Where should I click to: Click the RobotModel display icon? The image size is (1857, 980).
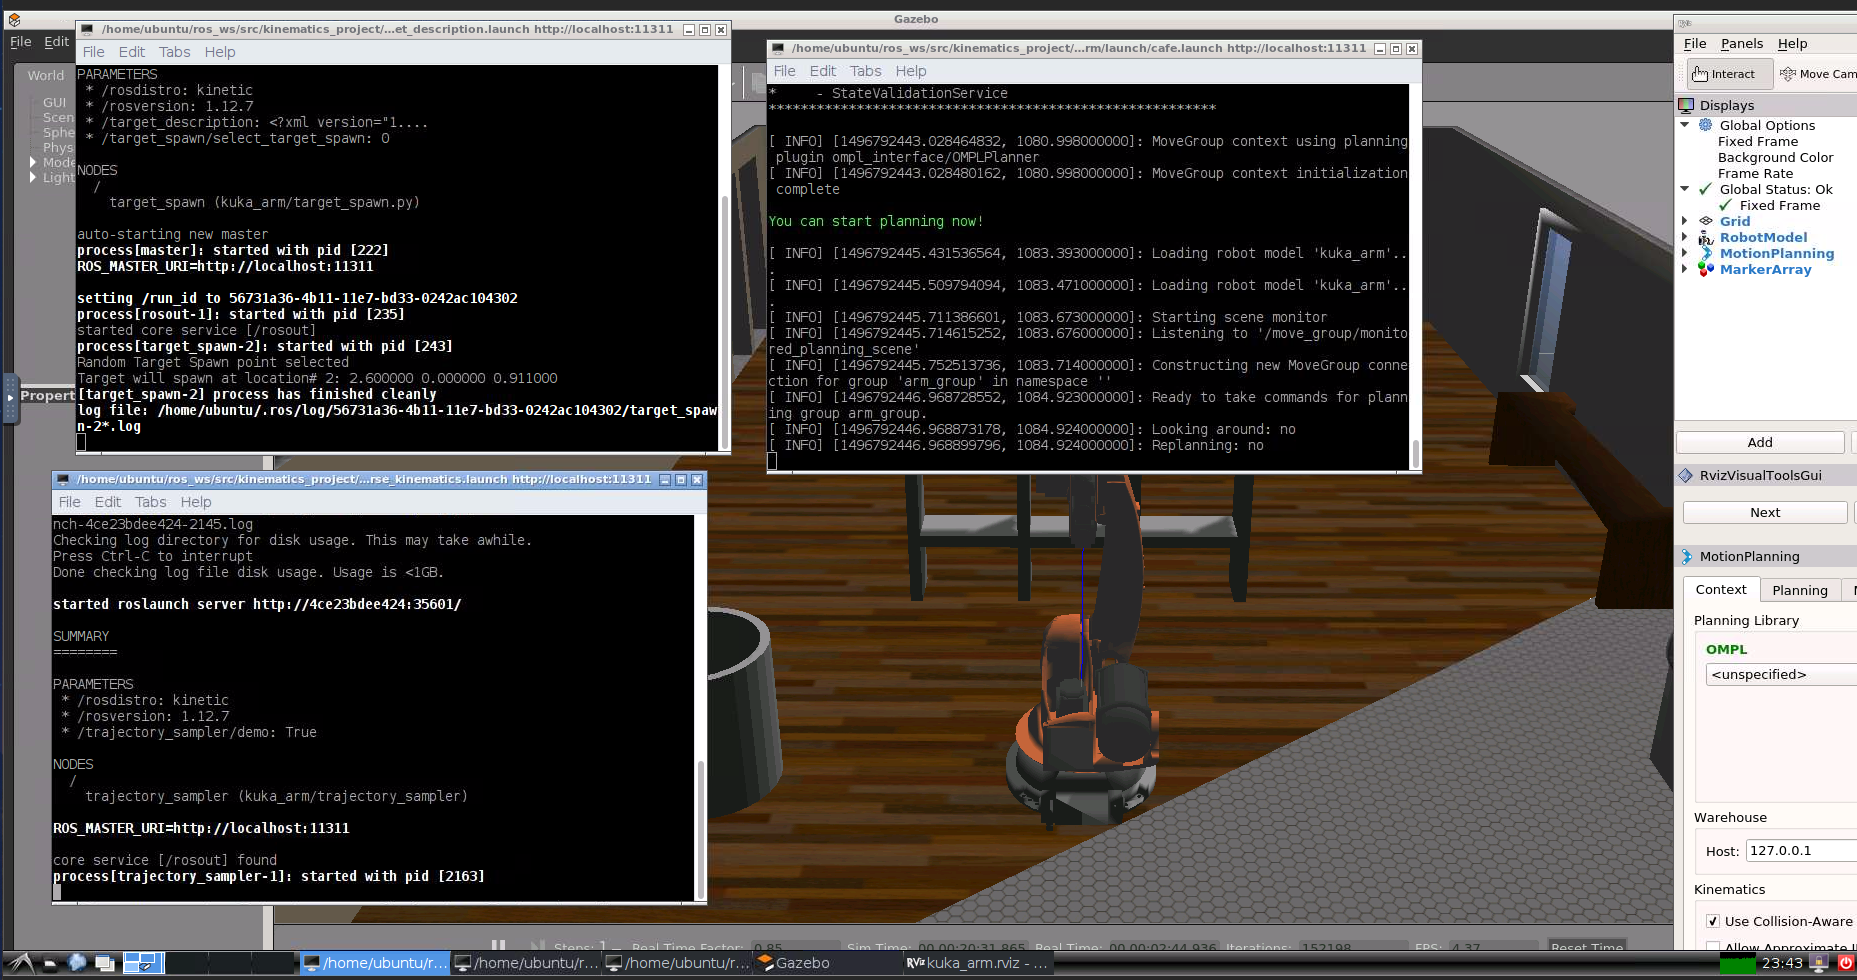click(1706, 237)
